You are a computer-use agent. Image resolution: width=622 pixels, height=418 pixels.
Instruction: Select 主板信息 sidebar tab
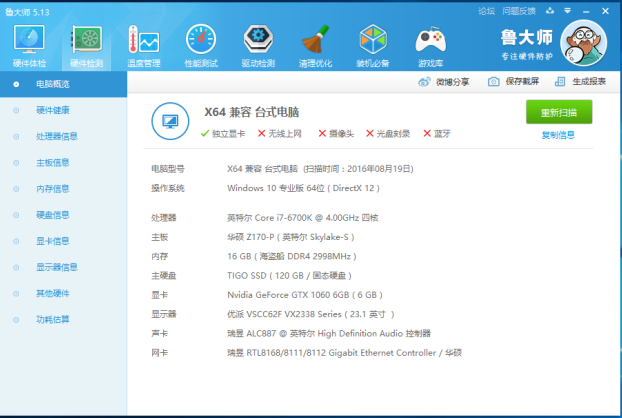point(63,163)
